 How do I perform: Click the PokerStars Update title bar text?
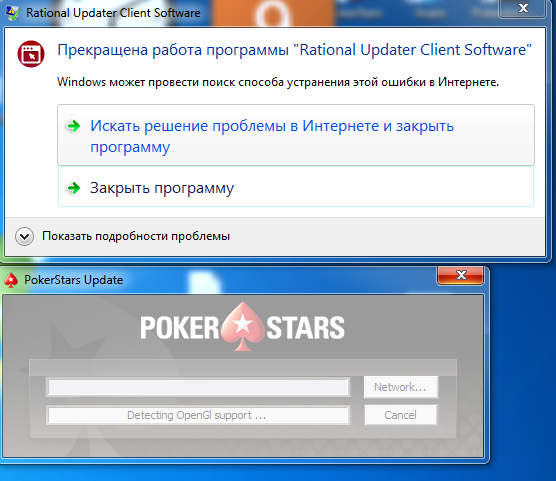pyautogui.click(x=73, y=280)
